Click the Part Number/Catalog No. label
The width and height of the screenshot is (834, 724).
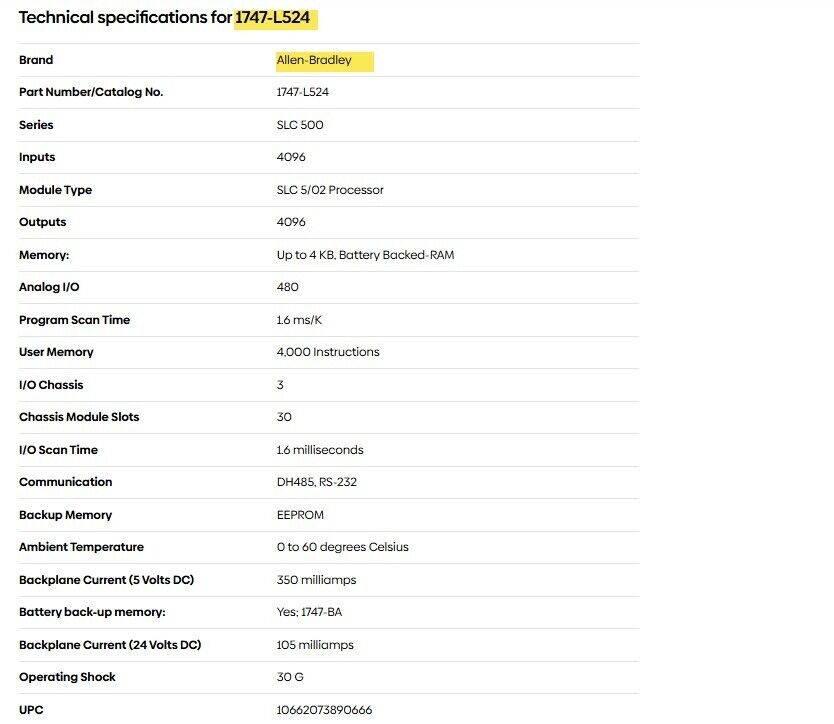coord(91,92)
